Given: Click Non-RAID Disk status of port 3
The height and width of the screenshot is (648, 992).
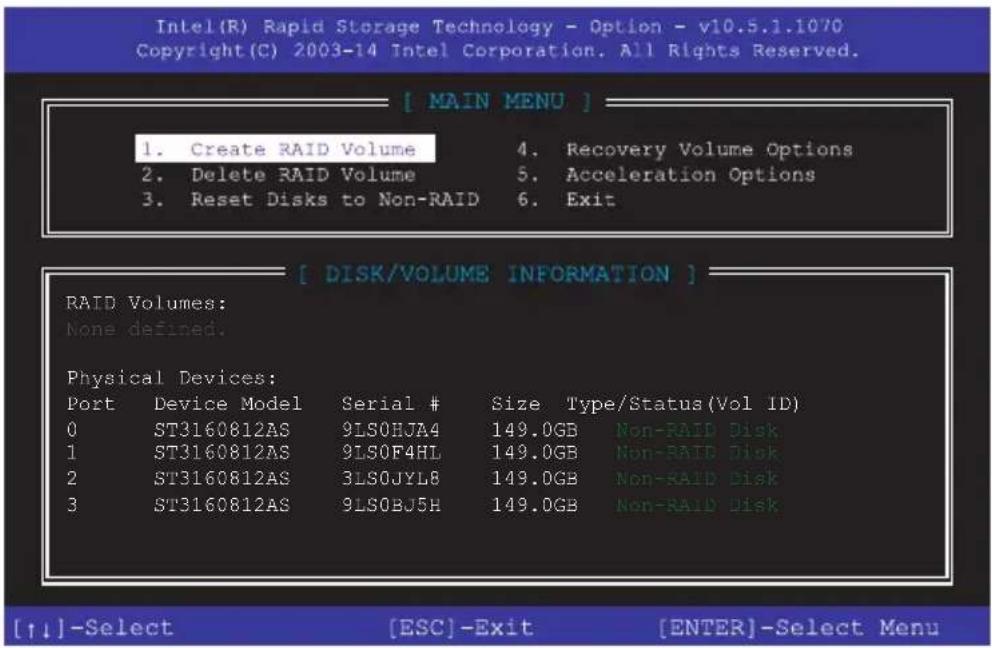Looking at the screenshot, I should [697, 505].
